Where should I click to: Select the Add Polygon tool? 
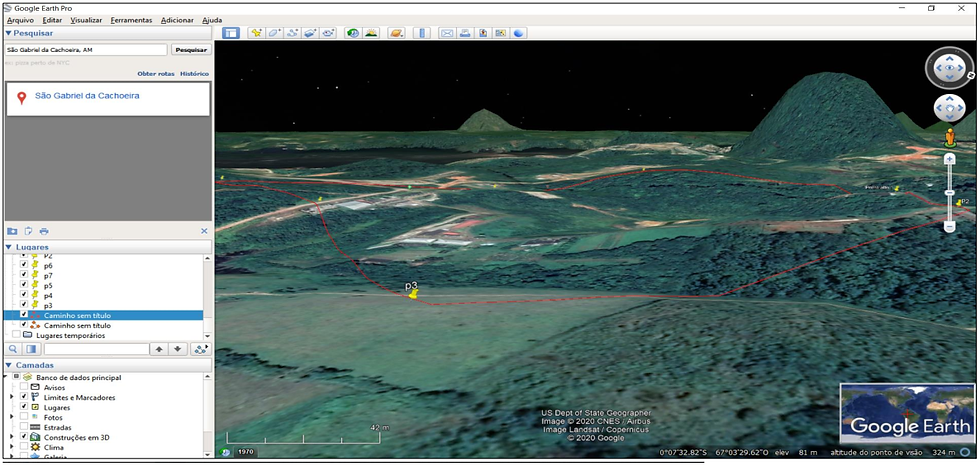coord(274,33)
